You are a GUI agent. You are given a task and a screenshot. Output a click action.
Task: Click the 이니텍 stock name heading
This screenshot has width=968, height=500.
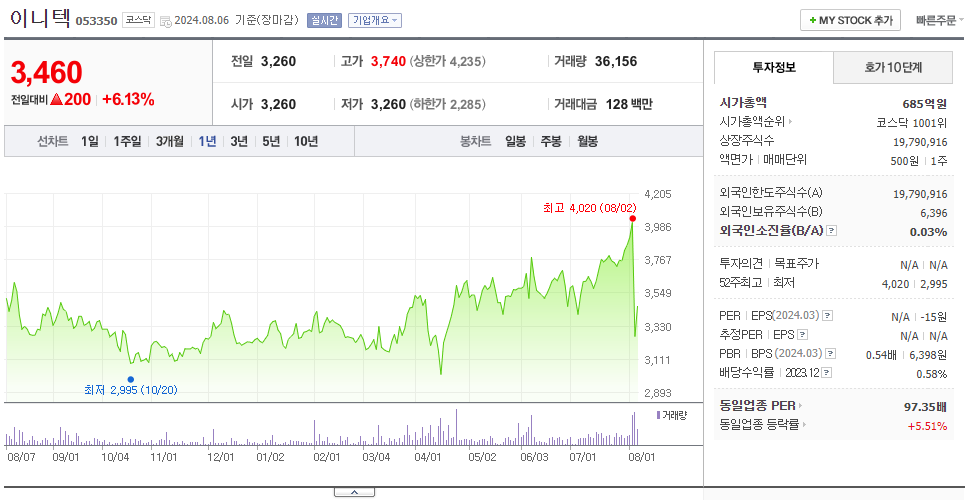click(40, 18)
